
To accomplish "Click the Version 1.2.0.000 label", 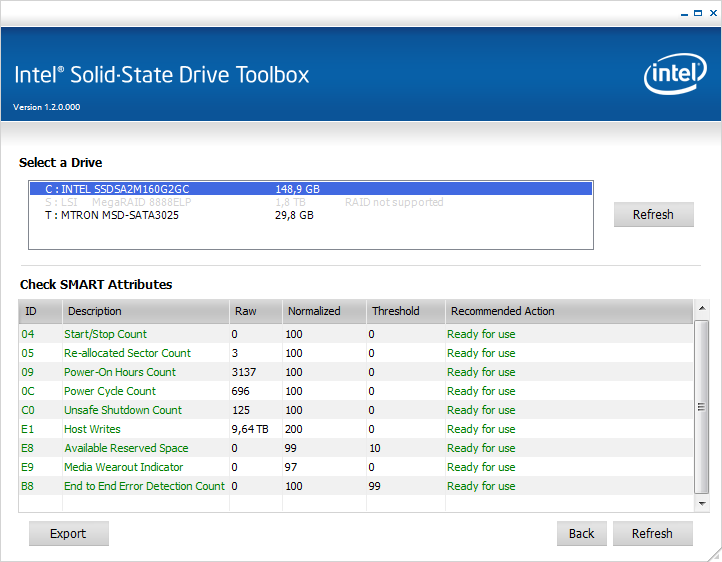I will click(x=47, y=107).
